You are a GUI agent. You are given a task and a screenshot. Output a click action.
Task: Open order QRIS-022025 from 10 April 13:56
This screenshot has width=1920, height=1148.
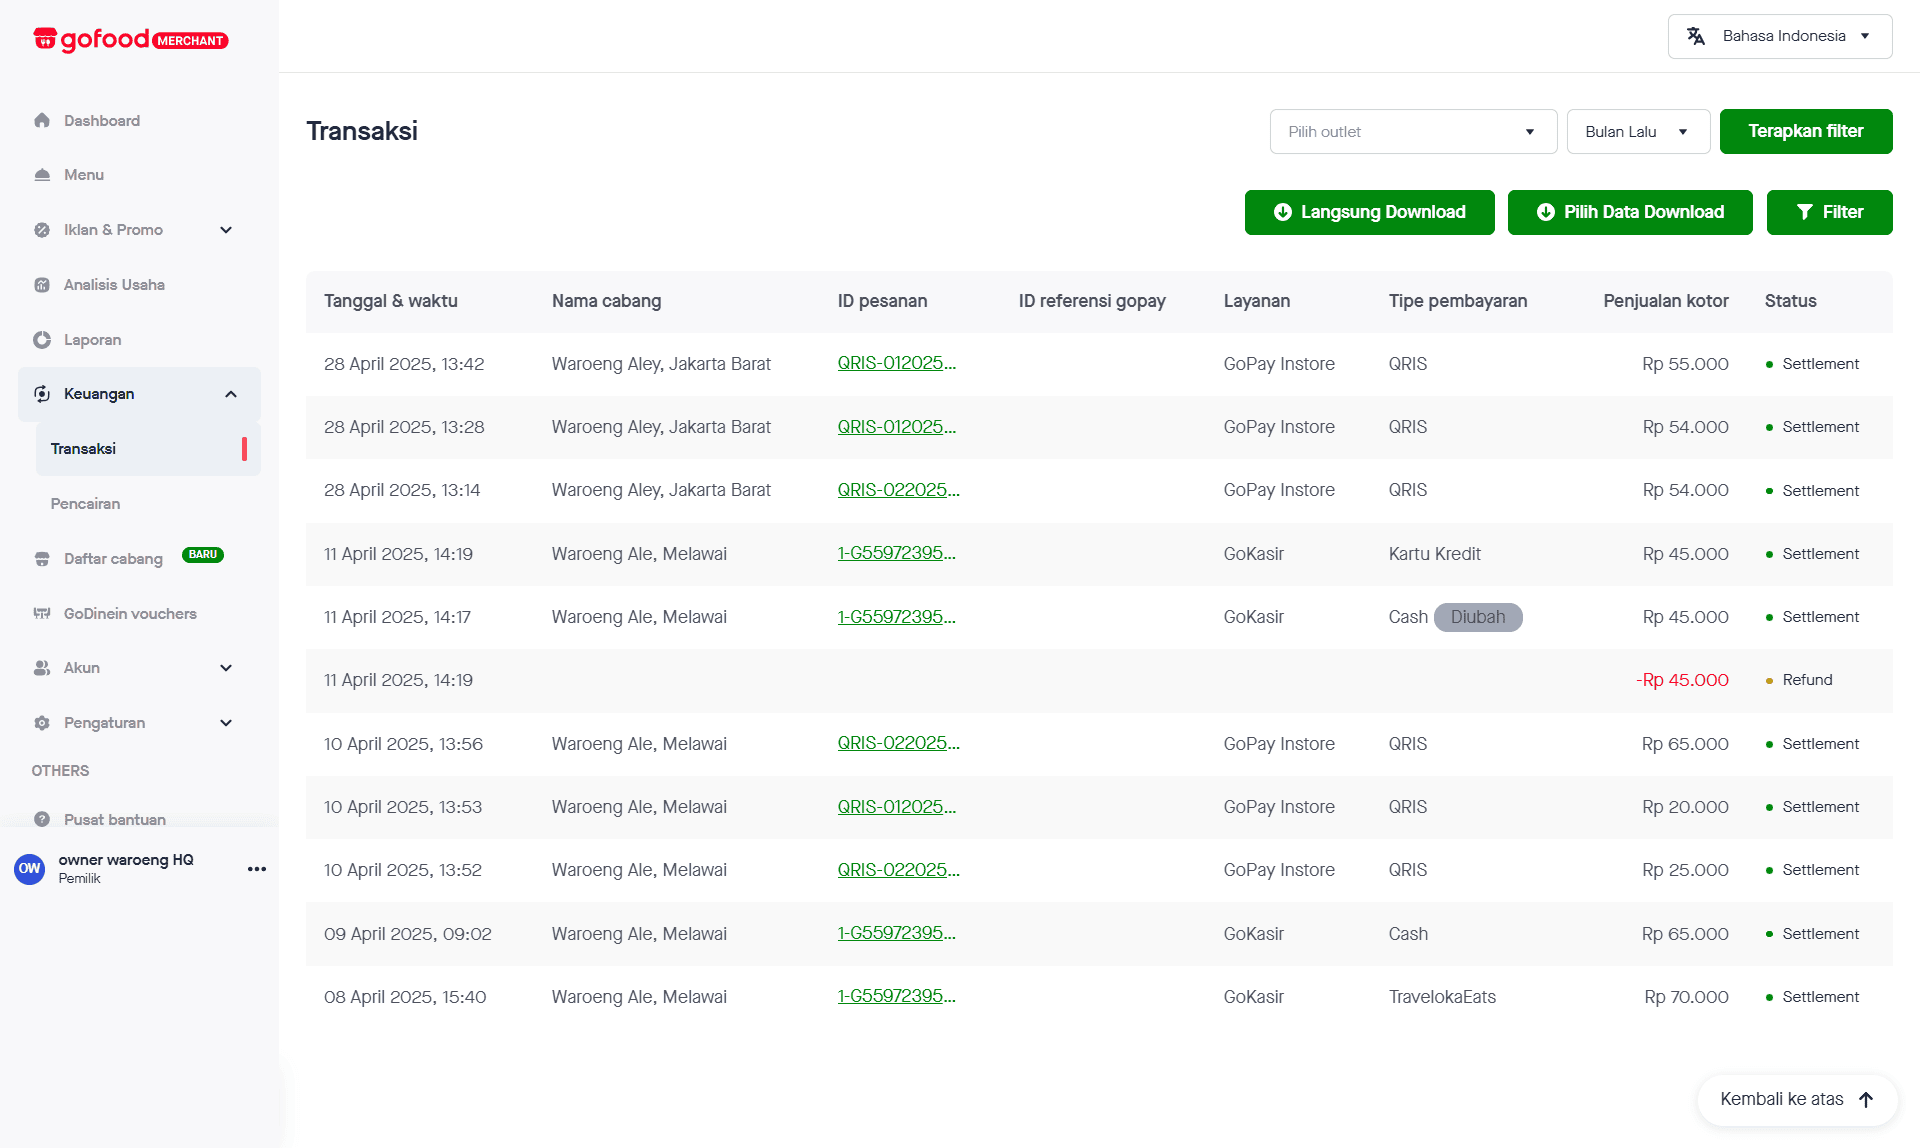coord(899,744)
